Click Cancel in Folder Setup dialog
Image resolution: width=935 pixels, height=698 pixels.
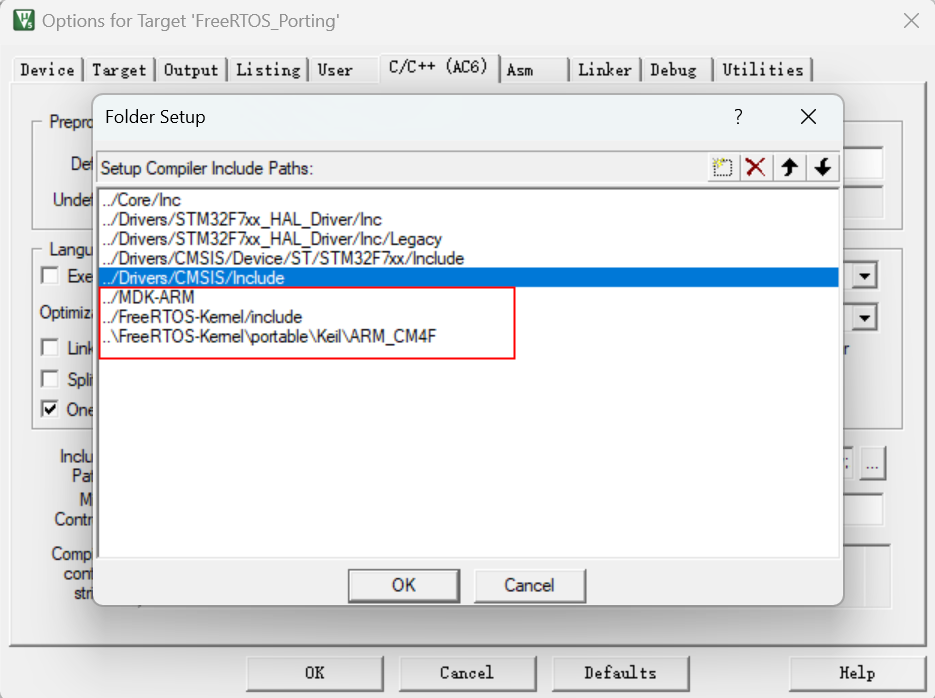pyautogui.click(x=529, y=585)
